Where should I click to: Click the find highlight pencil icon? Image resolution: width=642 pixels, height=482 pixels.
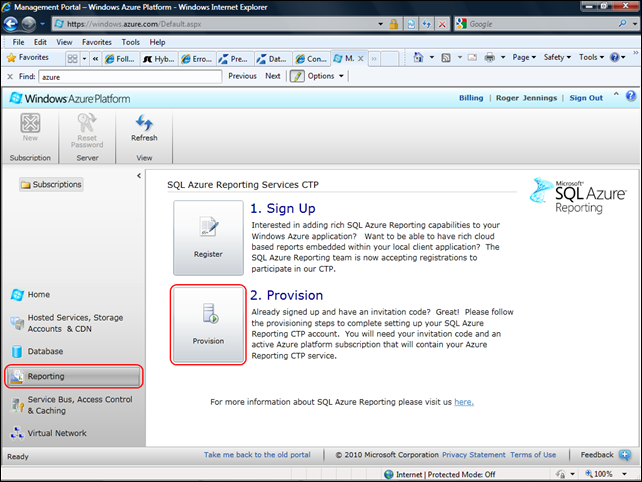click(x=297, y=76)
